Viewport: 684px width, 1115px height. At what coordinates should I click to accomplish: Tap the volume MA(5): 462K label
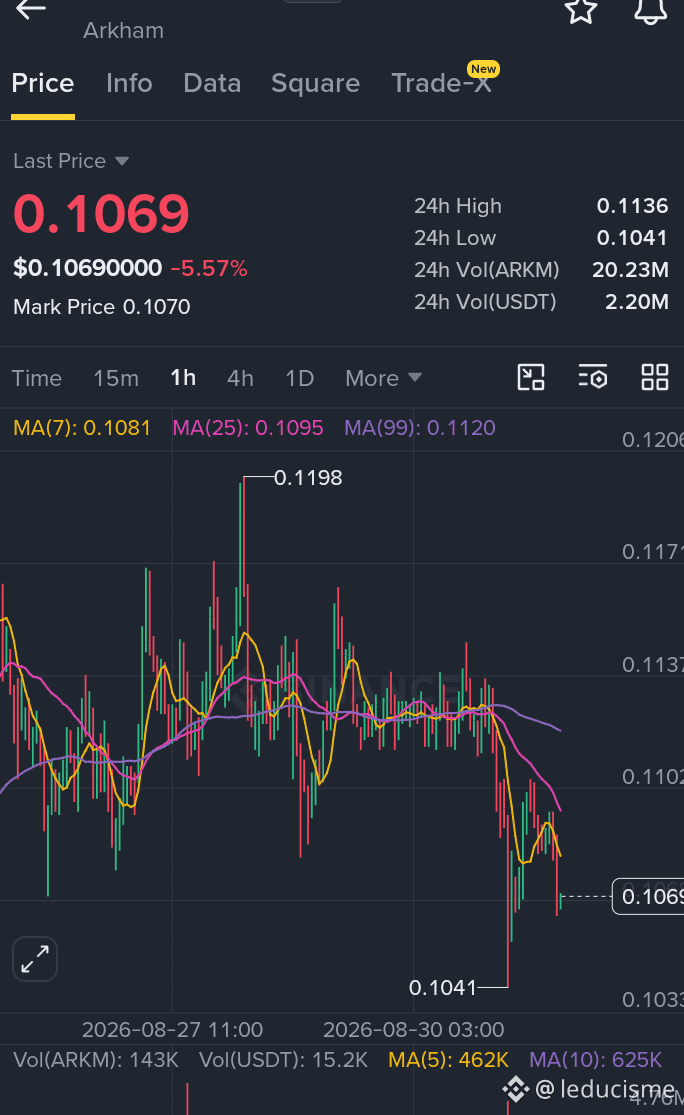click(x=449, y=1060)
